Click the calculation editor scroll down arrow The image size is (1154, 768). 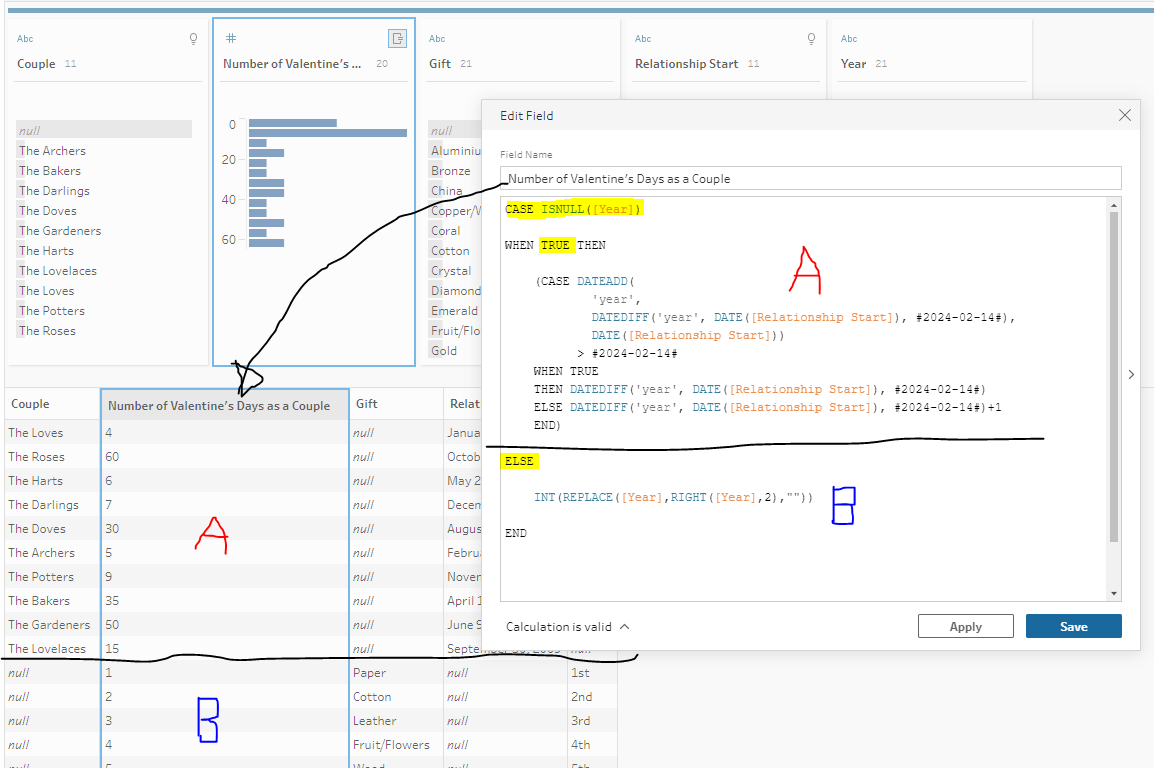pos(1115,593)
